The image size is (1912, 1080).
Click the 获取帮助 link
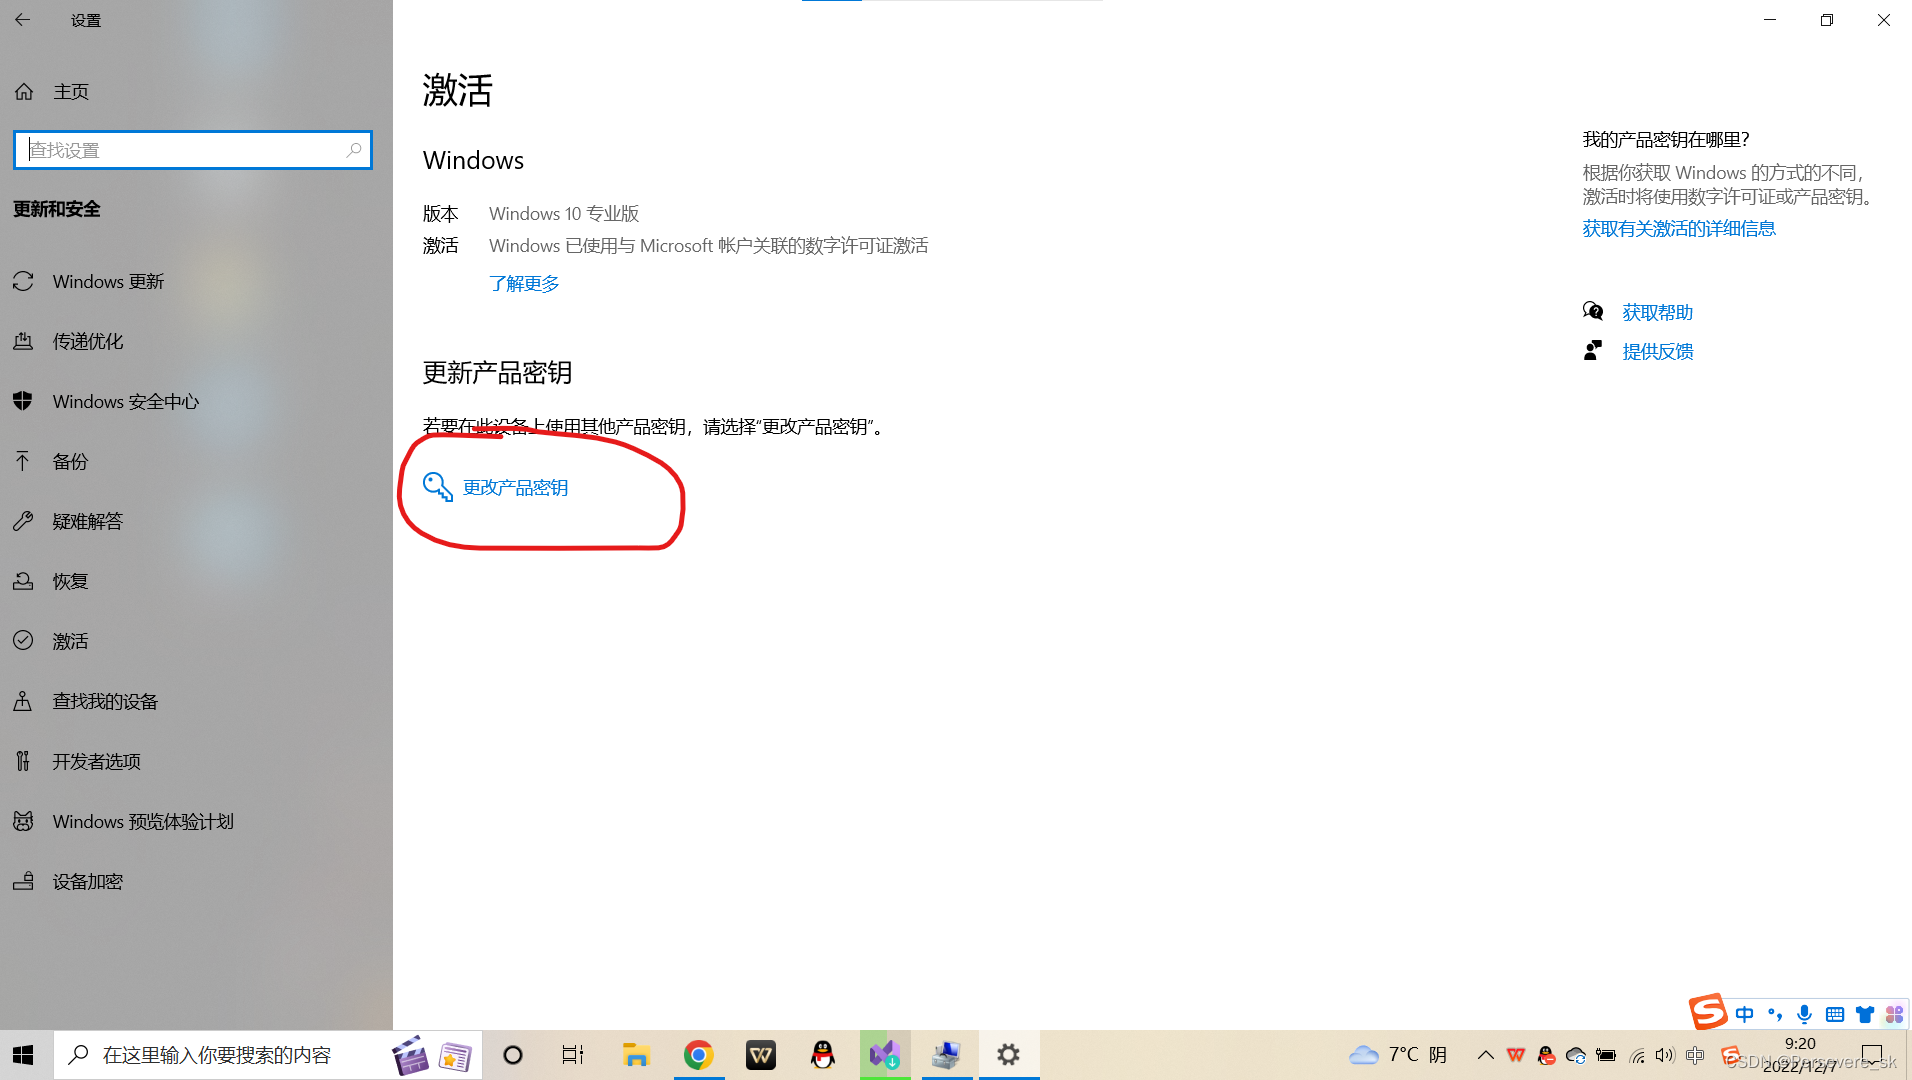1657,312
